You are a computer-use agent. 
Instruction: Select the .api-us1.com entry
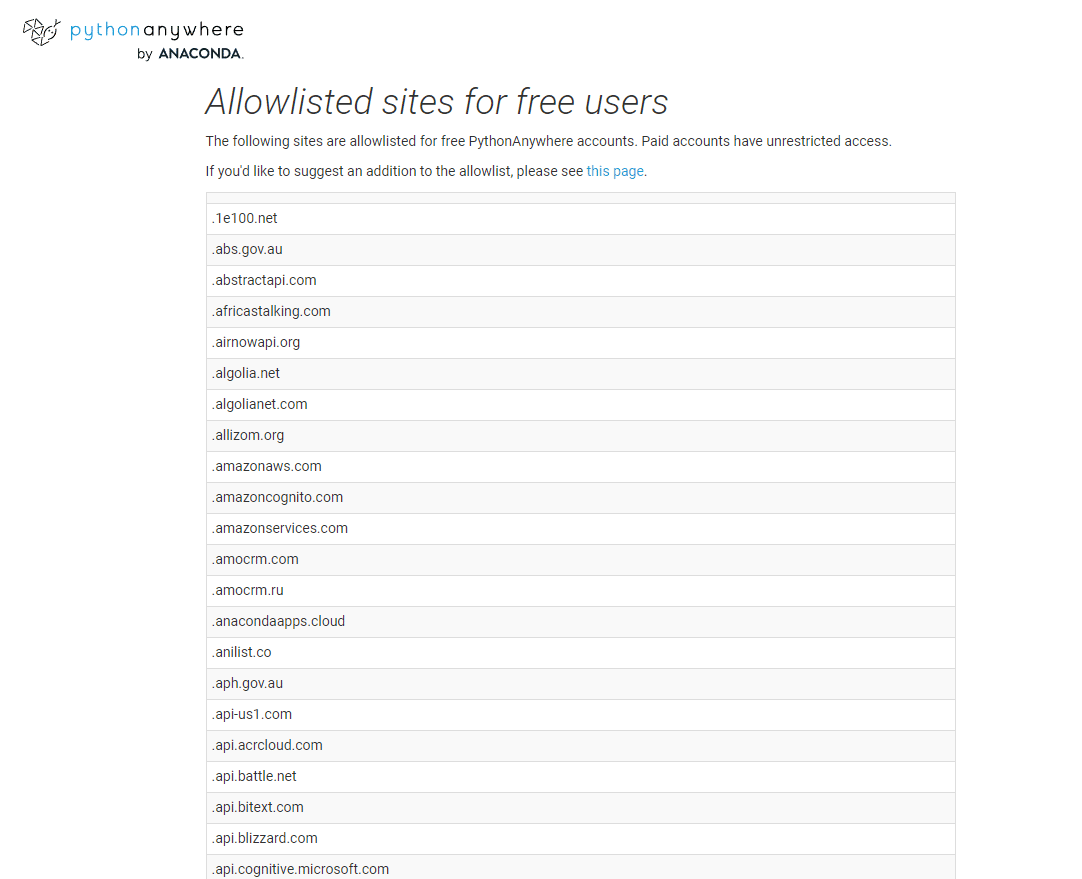[252, 714]
